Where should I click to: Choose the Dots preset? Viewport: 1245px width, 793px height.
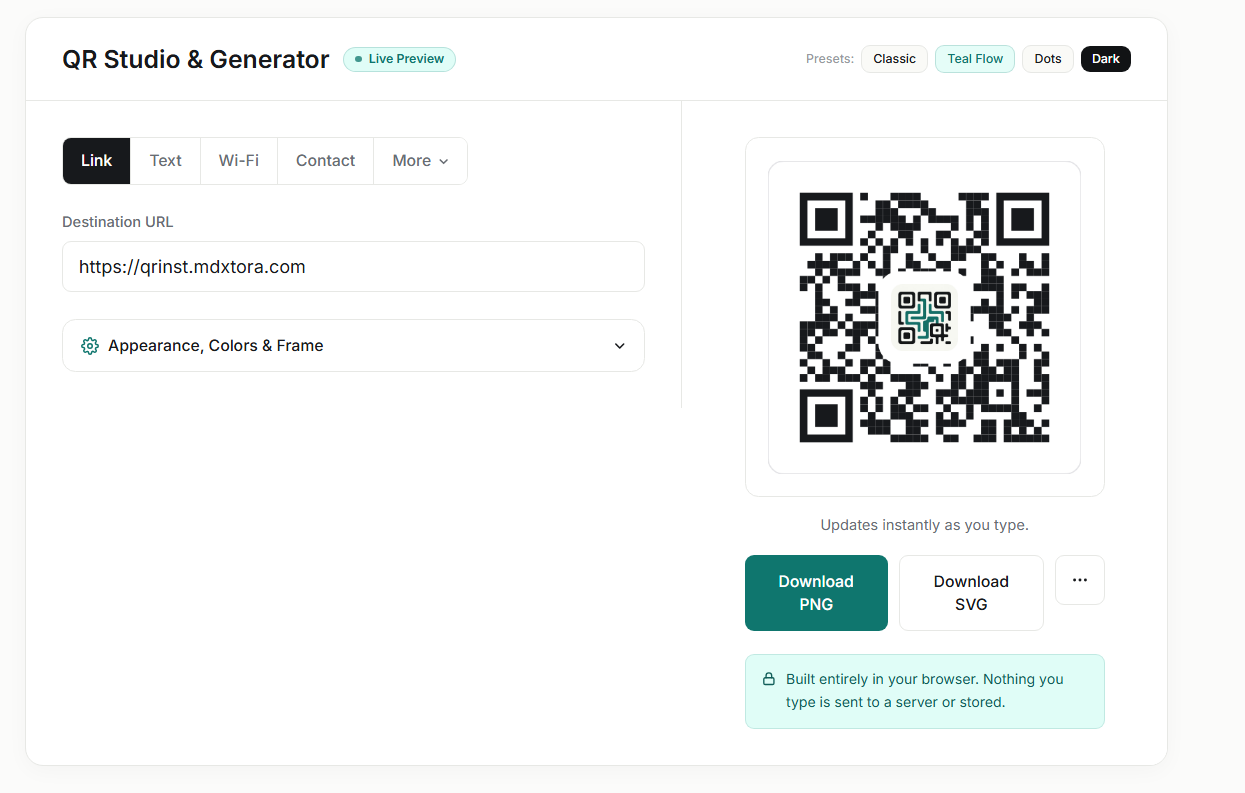tap(1048, 59)
